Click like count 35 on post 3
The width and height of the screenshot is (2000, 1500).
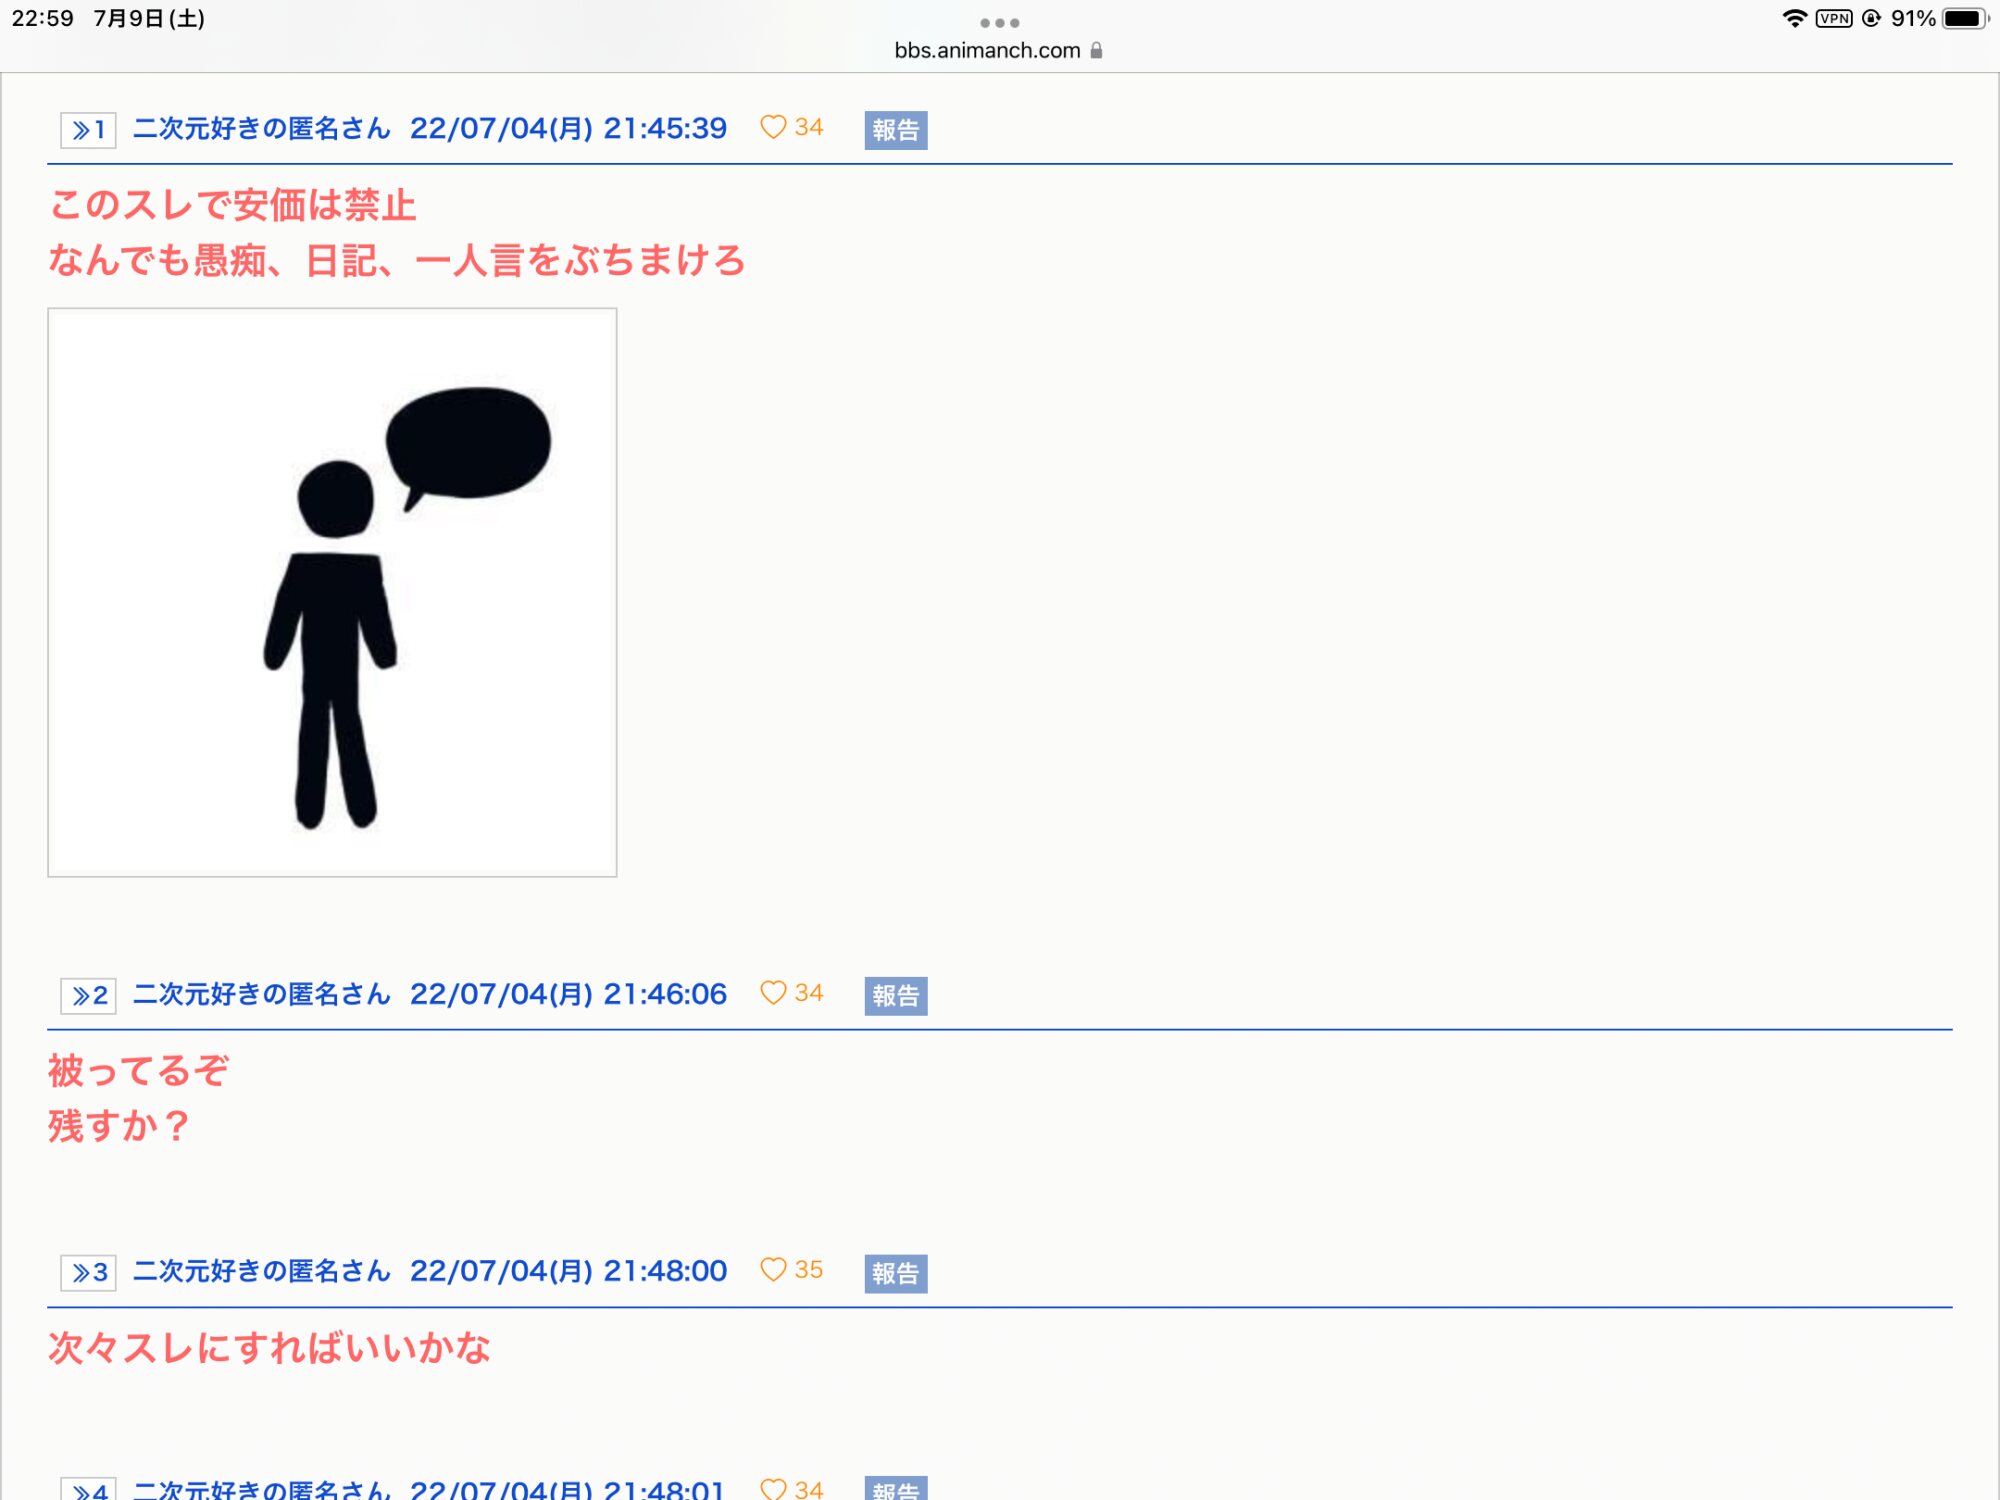click(808, 1270)
